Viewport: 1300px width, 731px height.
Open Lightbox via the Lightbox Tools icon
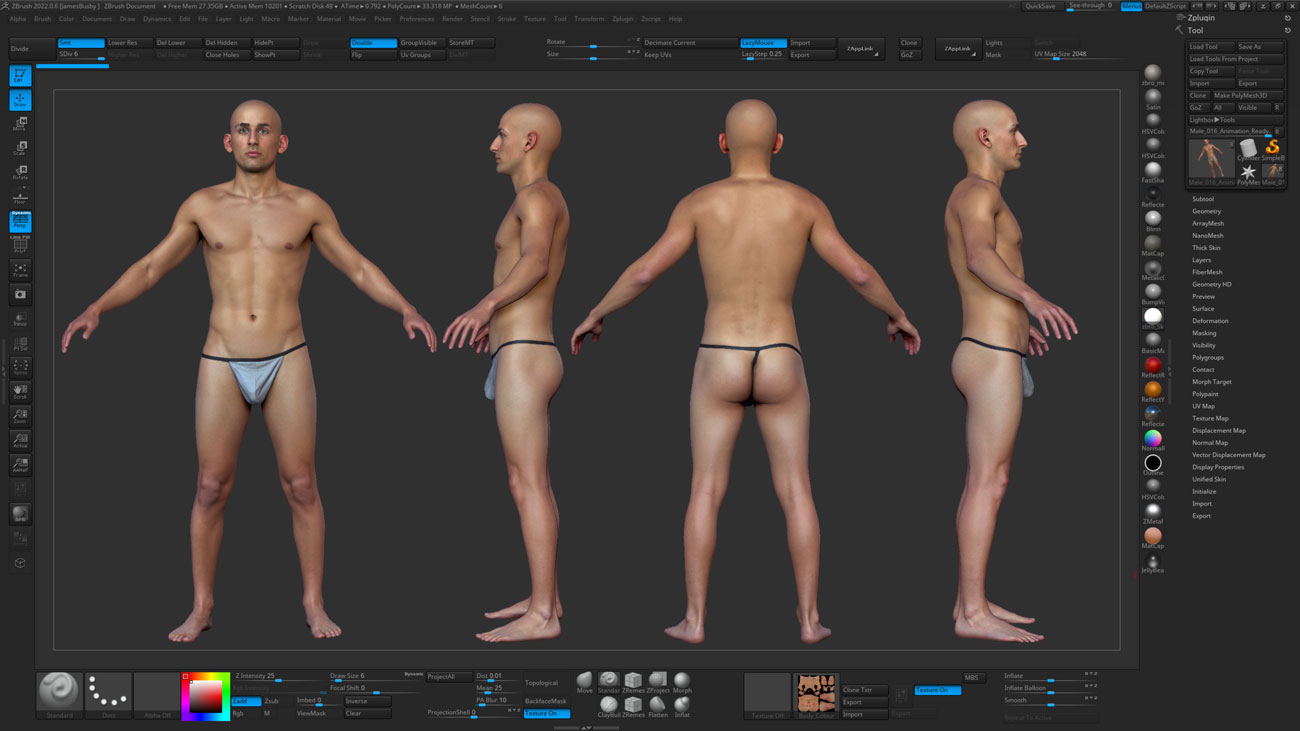[1212, 119]
